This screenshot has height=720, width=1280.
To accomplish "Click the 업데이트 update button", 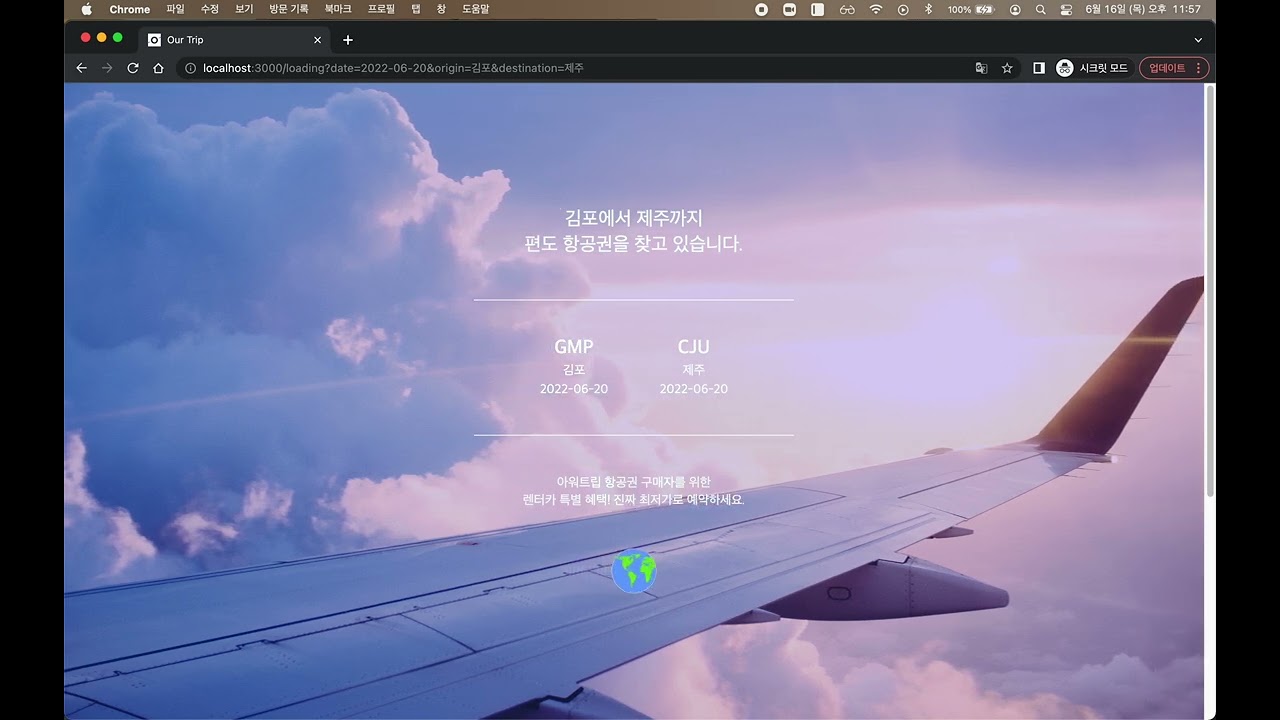I will point(1167,68).
